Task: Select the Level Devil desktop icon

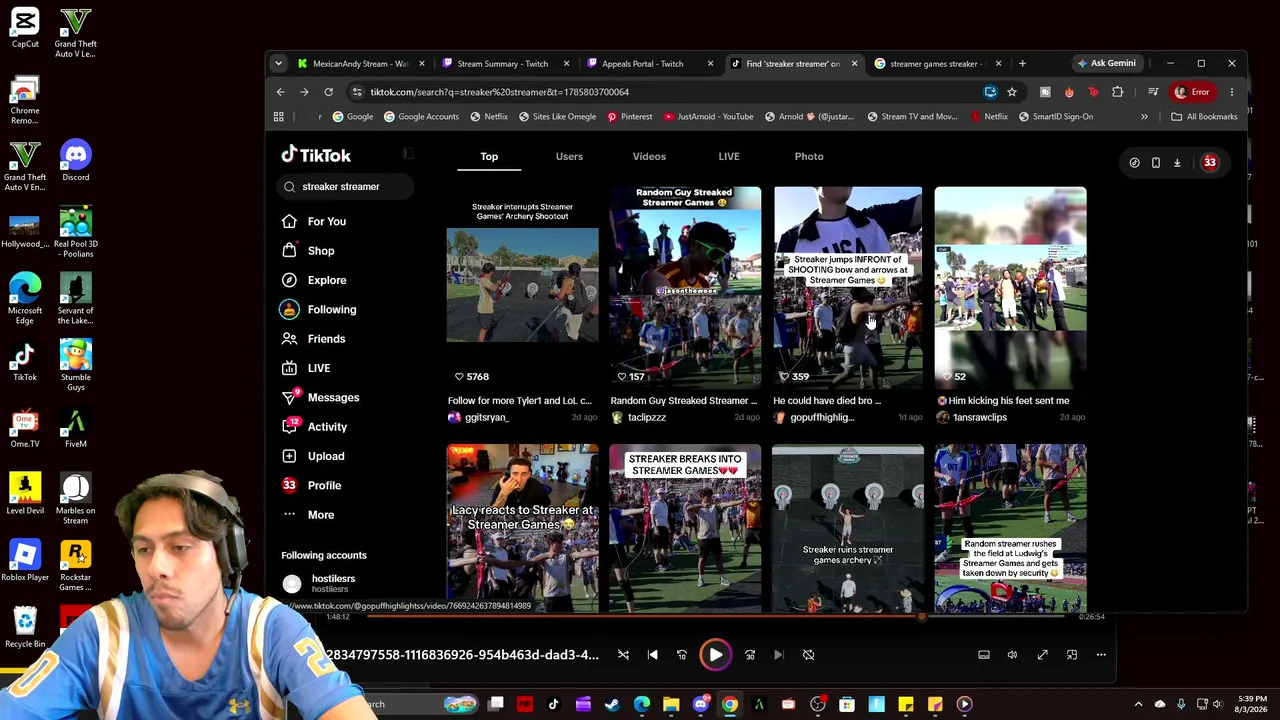Action: [25, 494]
